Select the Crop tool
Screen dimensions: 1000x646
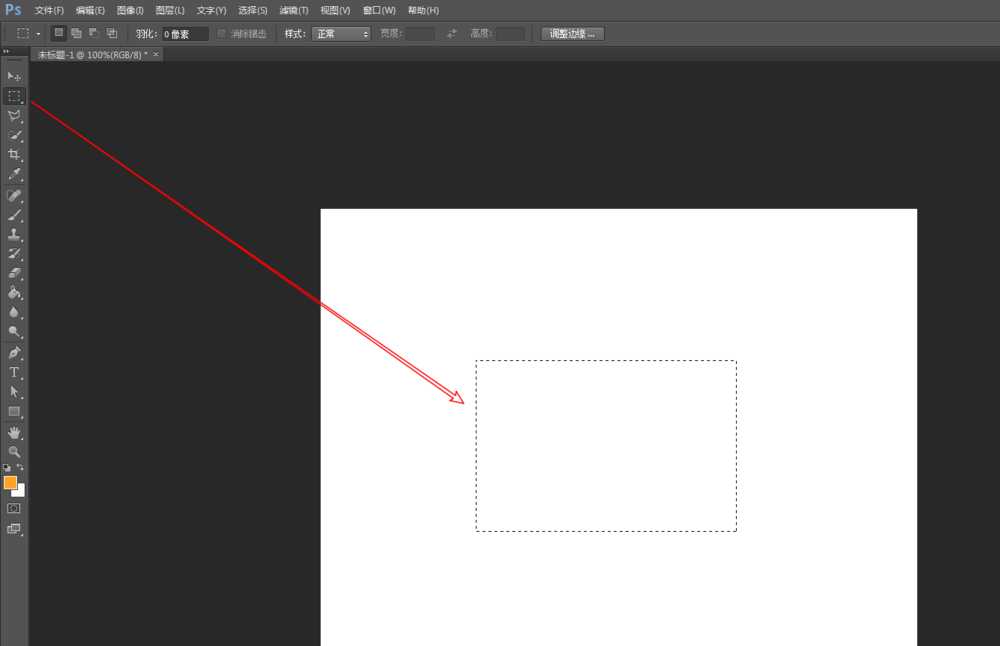14,155
